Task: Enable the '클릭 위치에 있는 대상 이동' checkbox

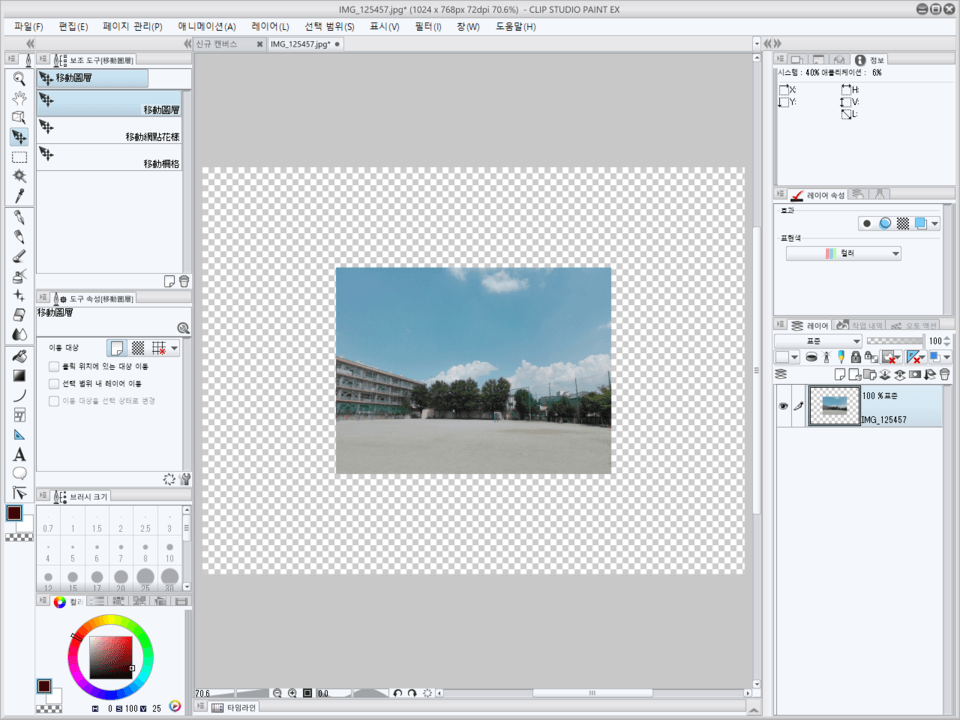Action: coord(54,367)
